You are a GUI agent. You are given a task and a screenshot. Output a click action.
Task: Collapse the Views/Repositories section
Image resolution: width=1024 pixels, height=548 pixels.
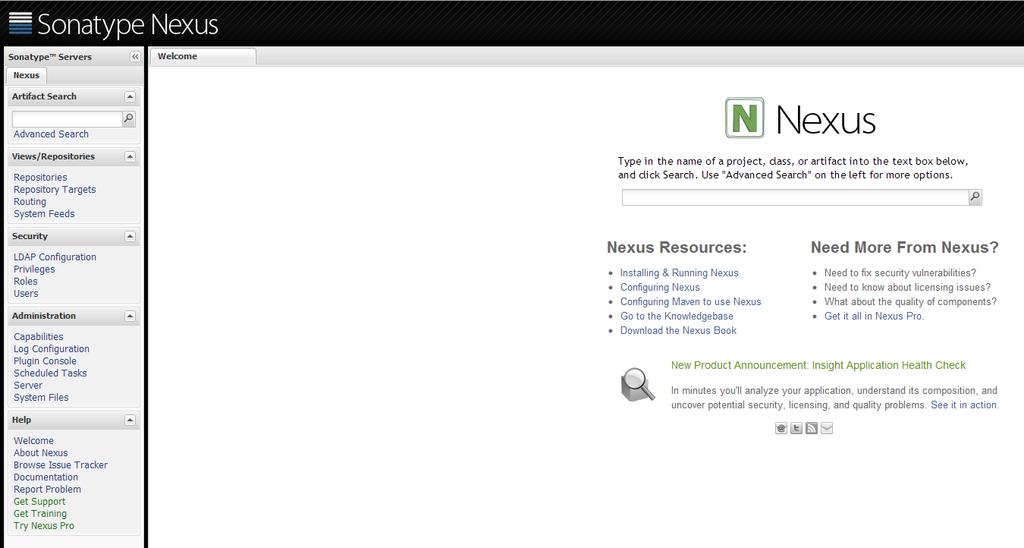pyautogui.click(x=130, y=157)
